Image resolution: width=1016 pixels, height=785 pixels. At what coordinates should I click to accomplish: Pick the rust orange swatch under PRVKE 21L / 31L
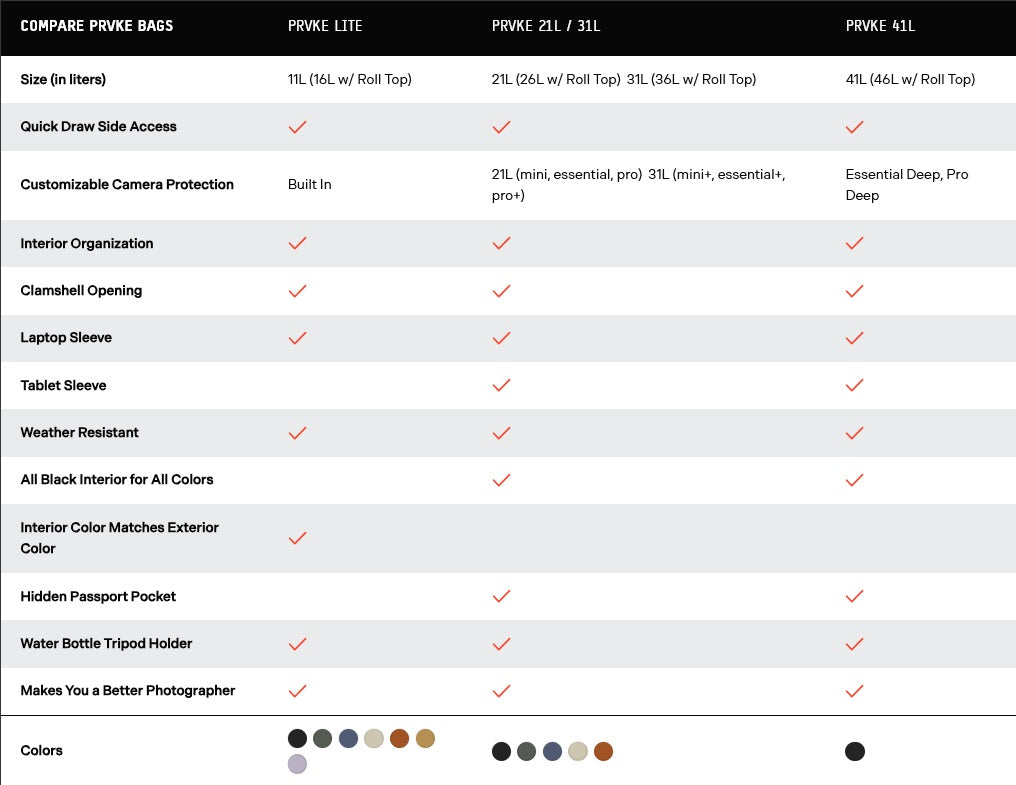603,751
